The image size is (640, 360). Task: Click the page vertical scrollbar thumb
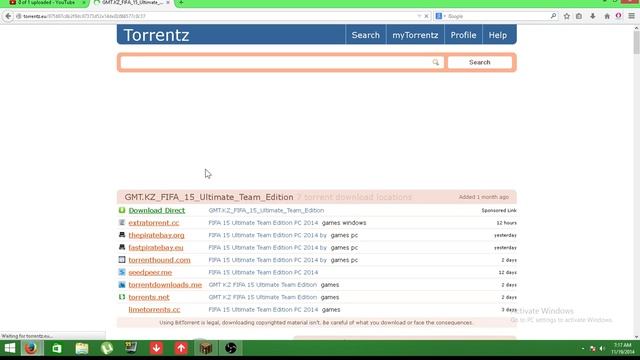636,42
